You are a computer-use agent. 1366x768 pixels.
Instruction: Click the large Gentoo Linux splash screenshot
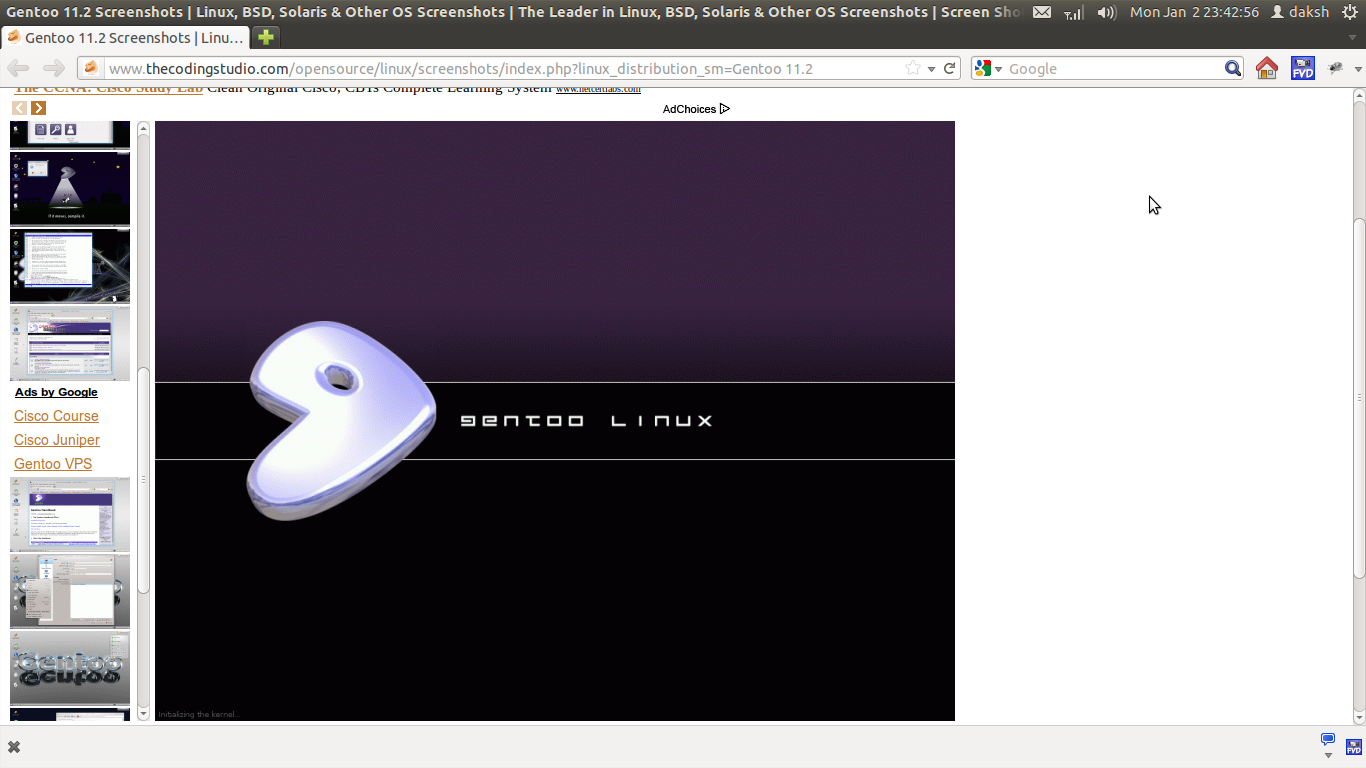(555, 421)
